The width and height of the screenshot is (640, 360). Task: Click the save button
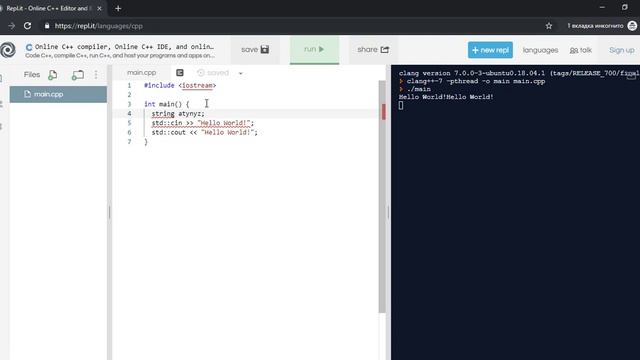click(x=255, y=50)
